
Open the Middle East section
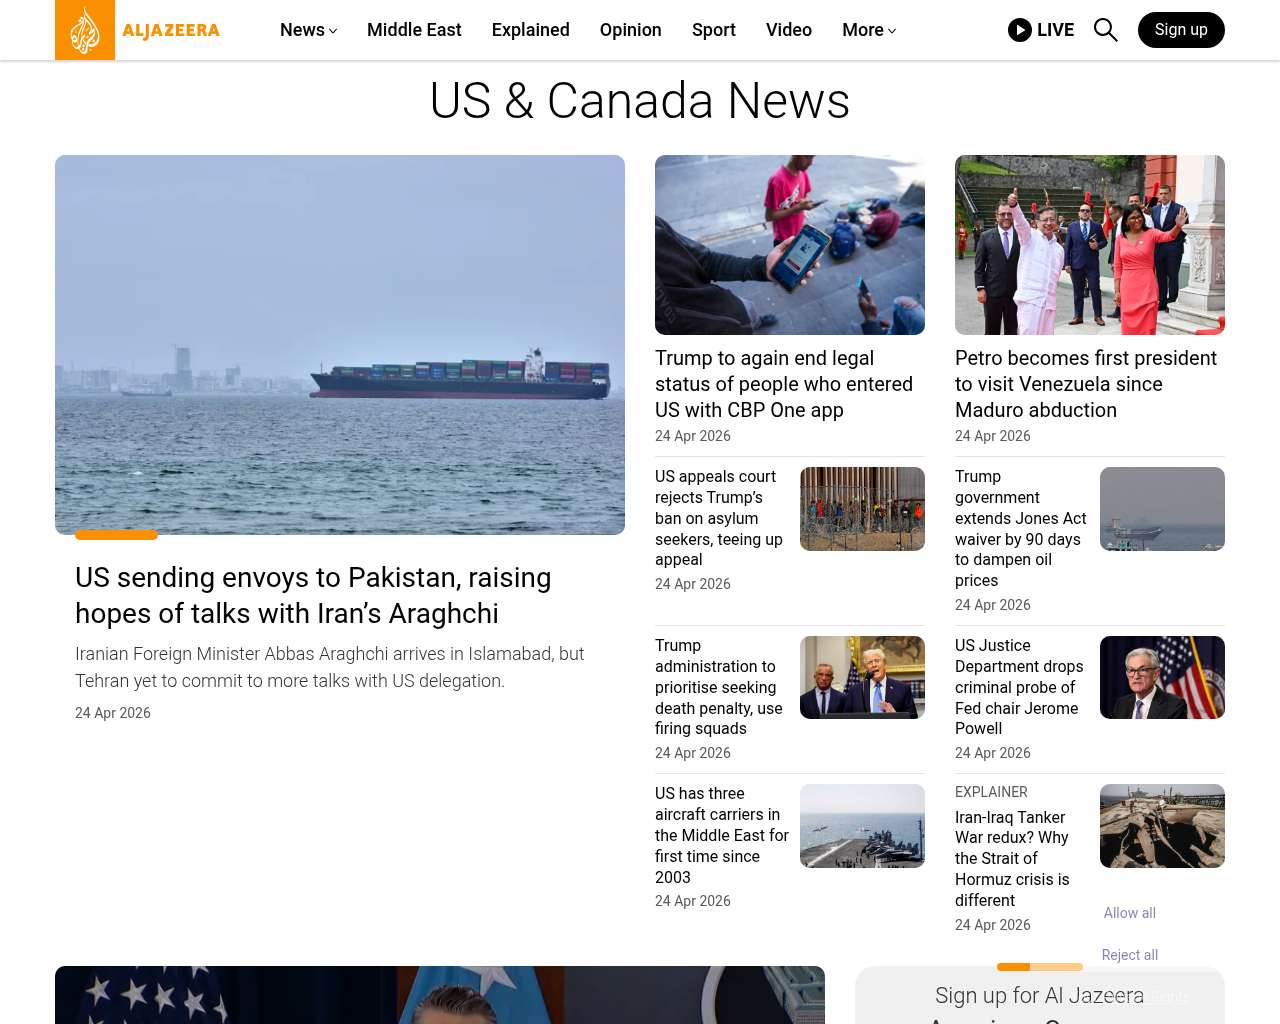click(414, 30)
